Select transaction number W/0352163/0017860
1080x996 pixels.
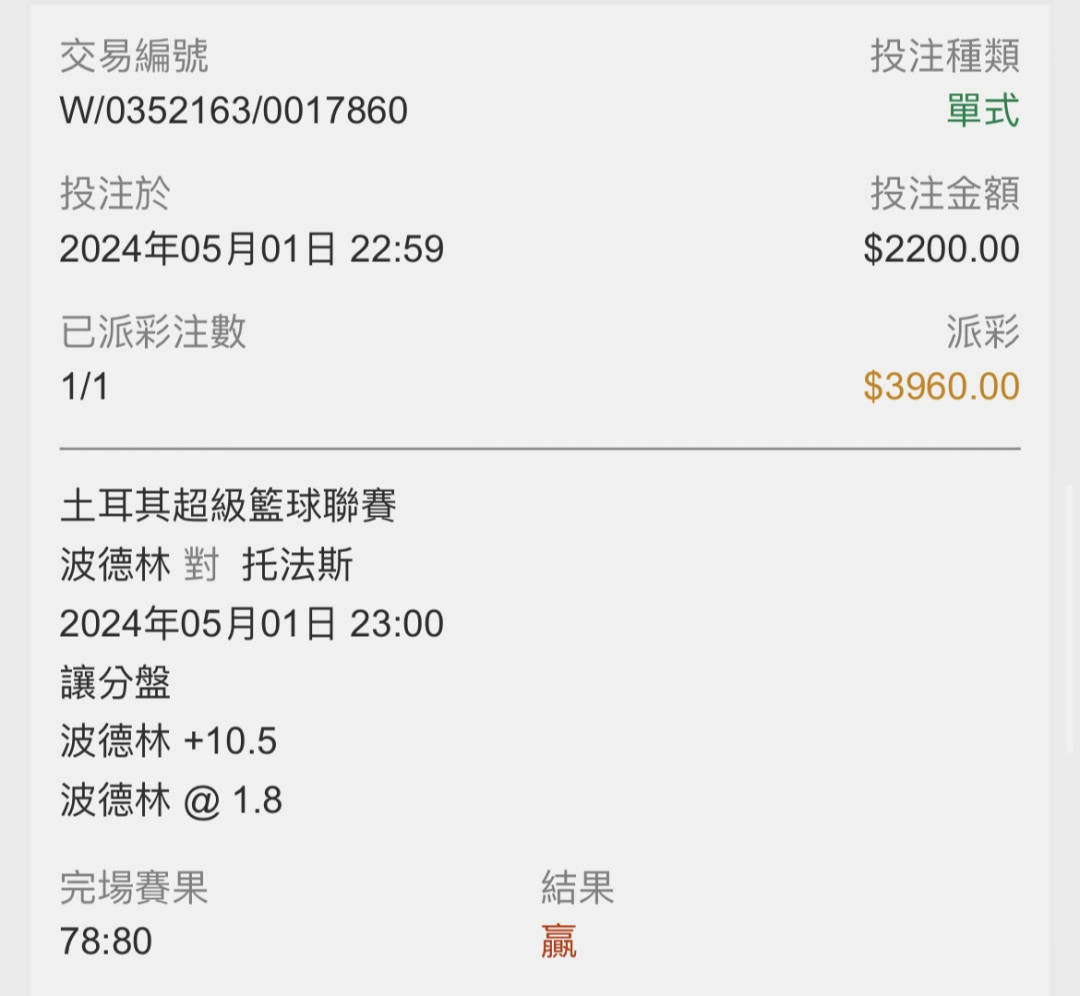233,111
